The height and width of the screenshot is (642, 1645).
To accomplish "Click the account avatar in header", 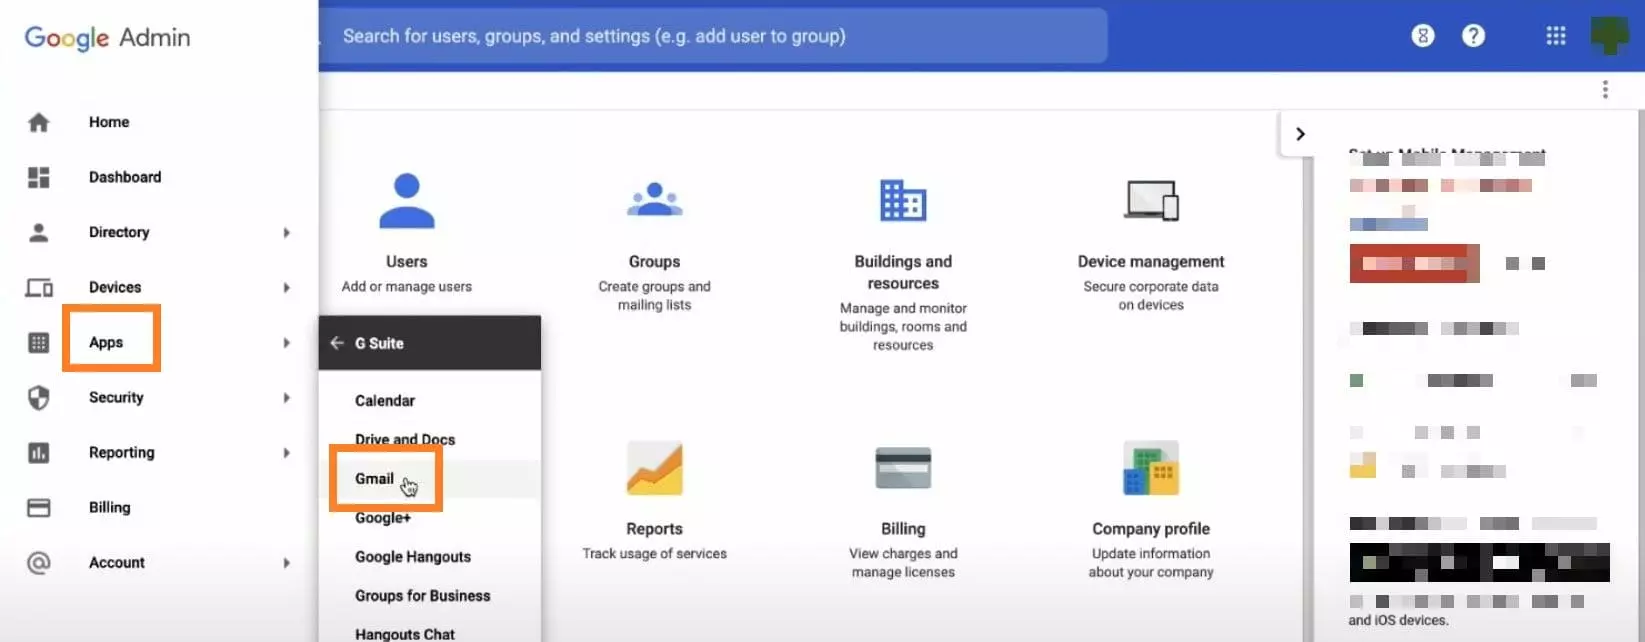I will pos(1610,36).
